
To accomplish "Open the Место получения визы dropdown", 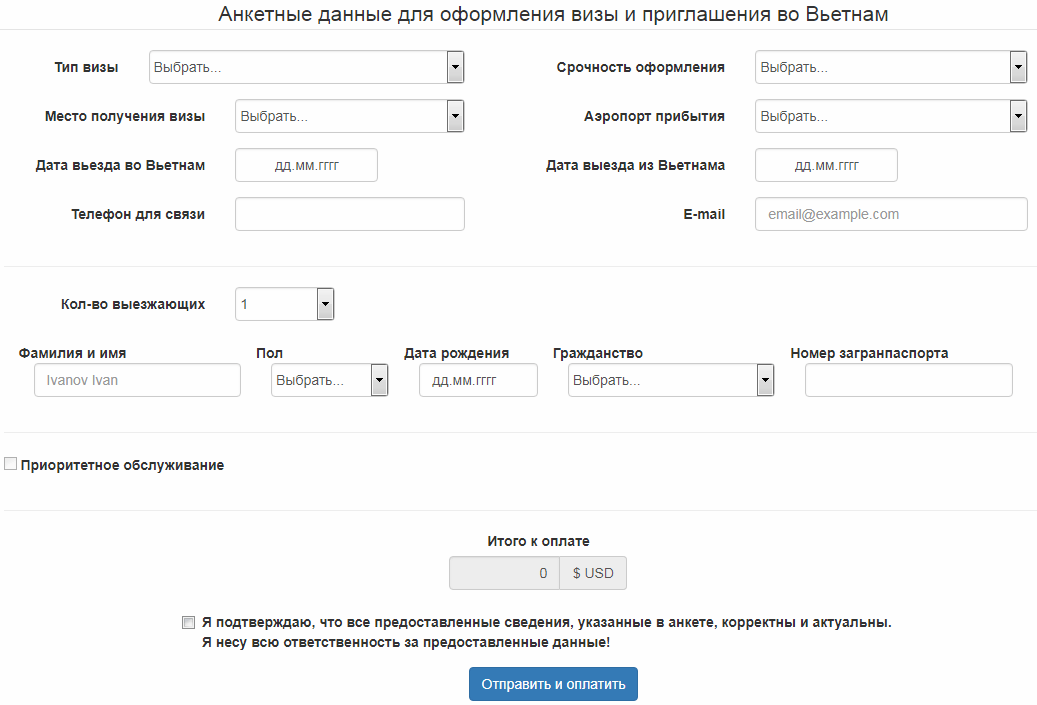I will point(350,116).
